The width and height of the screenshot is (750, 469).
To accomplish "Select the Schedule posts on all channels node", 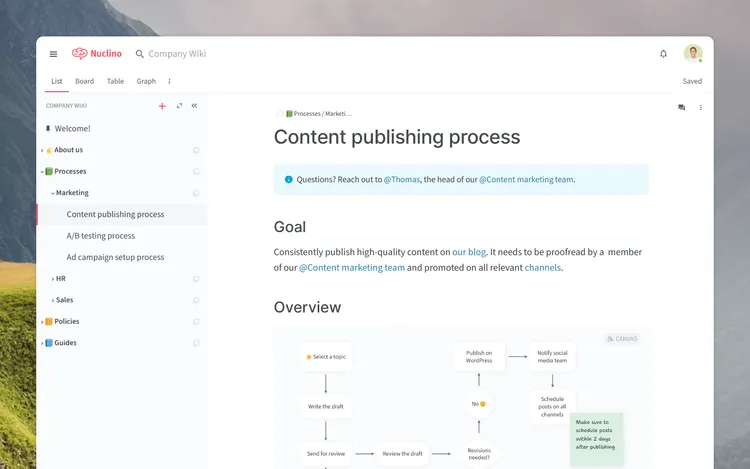I will (x=552, y=406).
